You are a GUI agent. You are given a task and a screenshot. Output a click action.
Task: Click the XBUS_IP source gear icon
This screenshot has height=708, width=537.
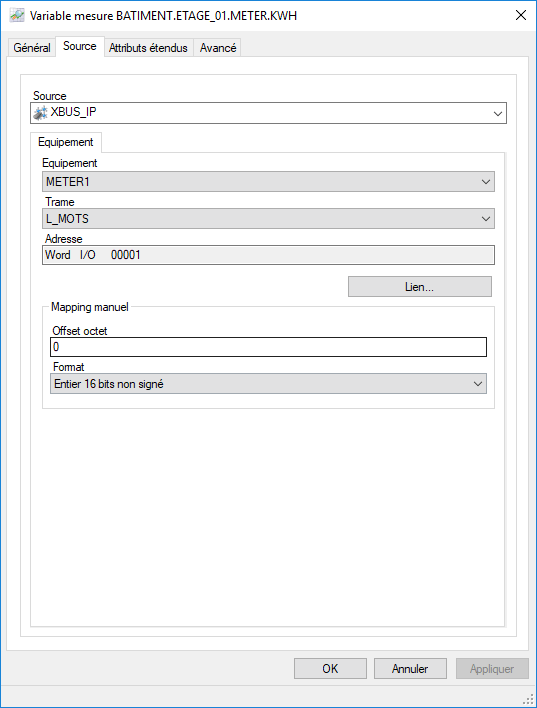point(41,112)
